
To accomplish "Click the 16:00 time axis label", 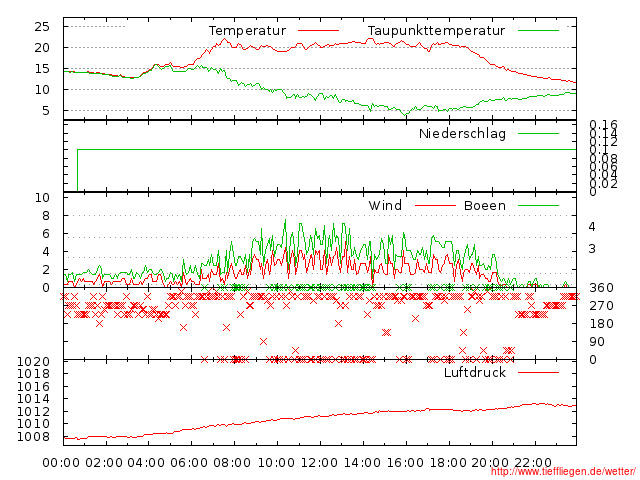I will coord(405,463).
